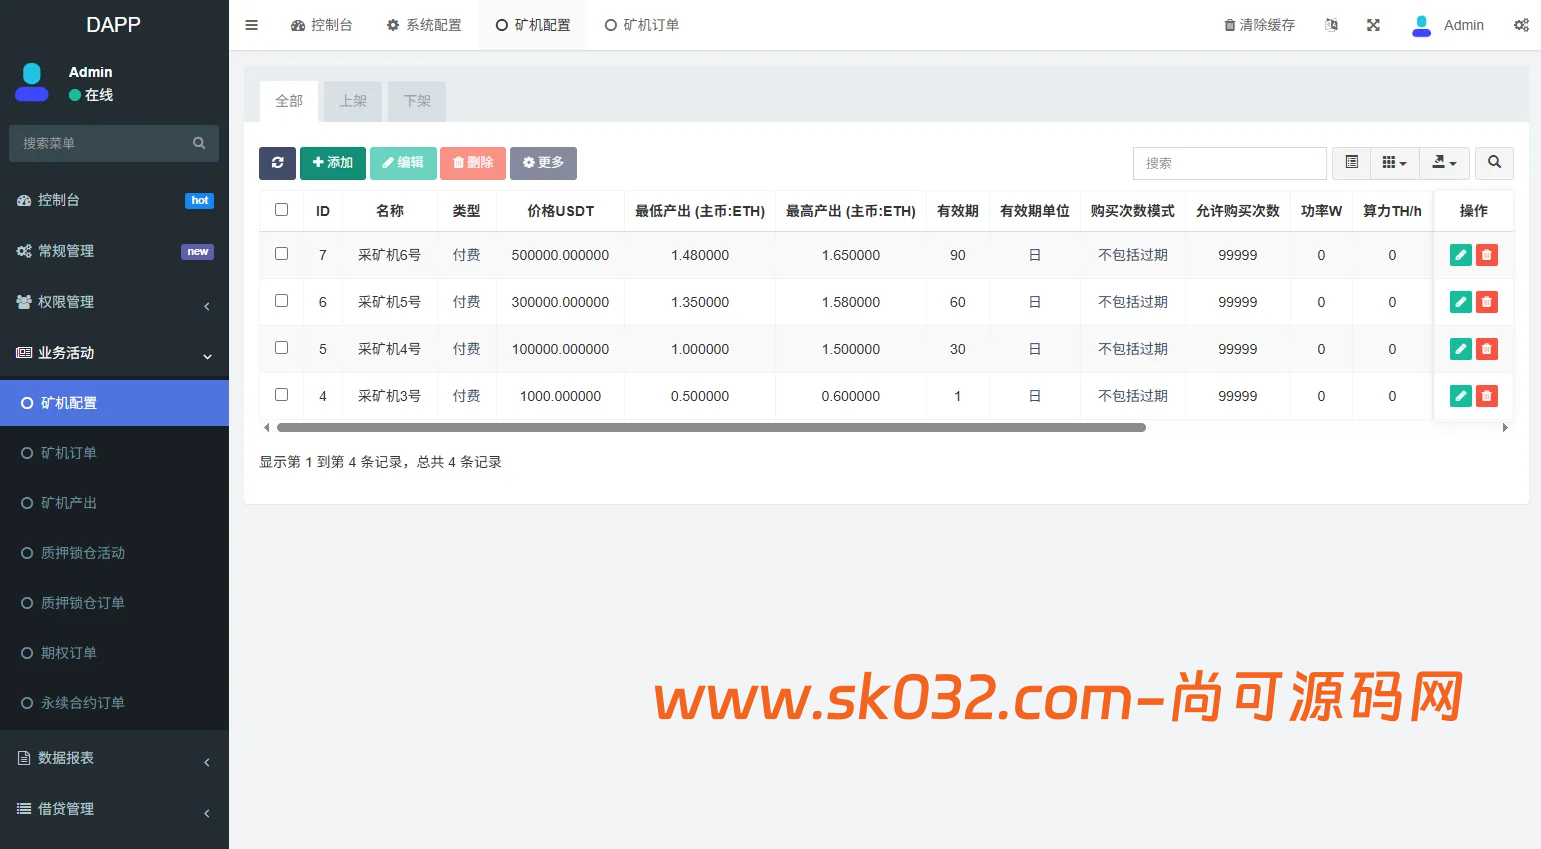Image resolution: width=1541 pixels, height=849 pixels.
Task: Click the 500000.000000 price cell
Action: (560, 255)
